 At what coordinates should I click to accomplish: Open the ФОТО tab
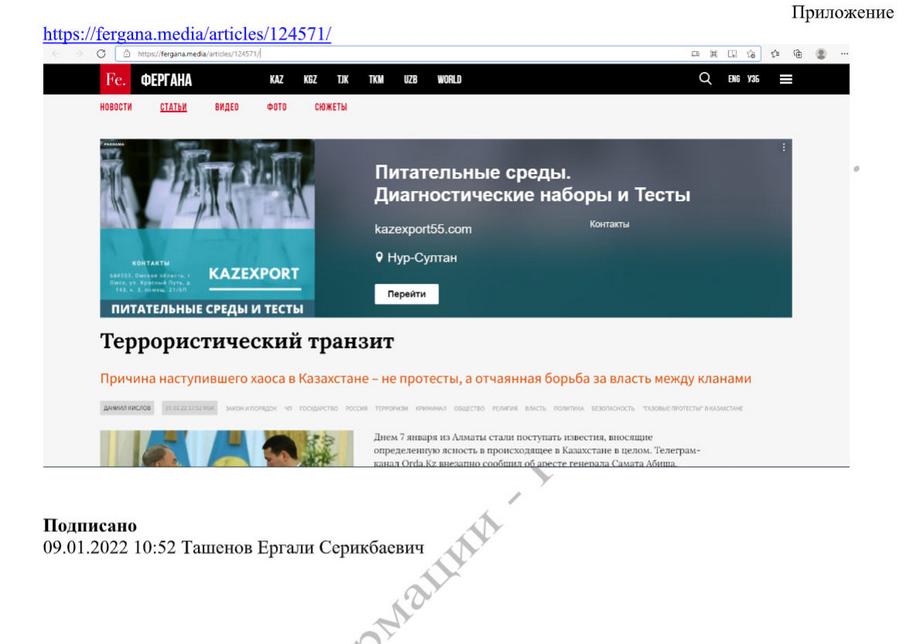point(276,107)
